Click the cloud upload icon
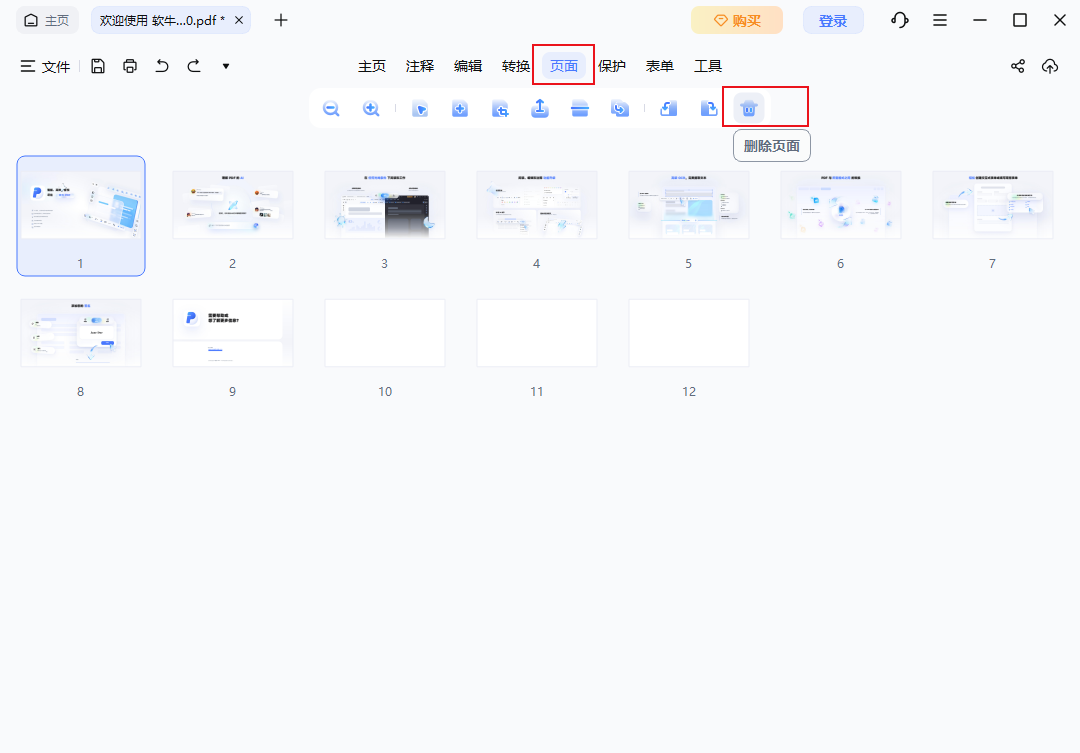Screen dimensions: 1080x753 coord(1050,66)
